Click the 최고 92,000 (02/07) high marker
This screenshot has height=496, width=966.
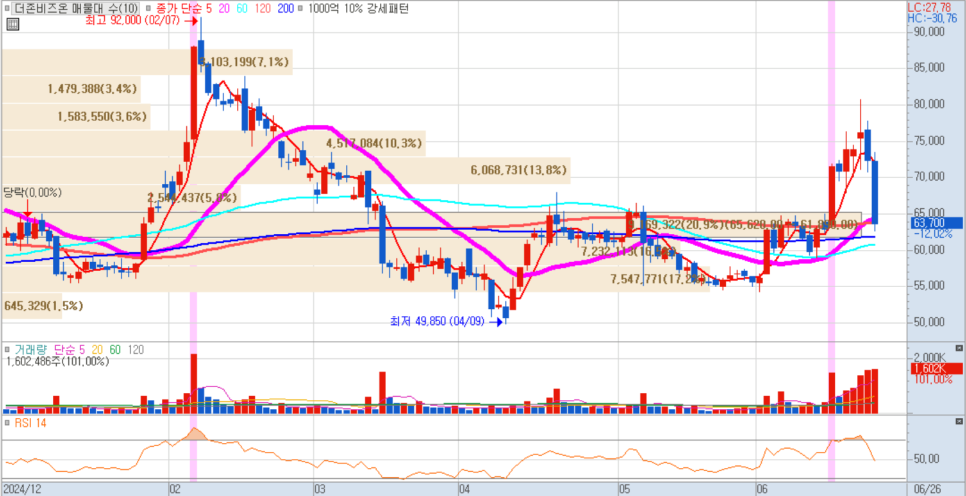coord(138,19)
